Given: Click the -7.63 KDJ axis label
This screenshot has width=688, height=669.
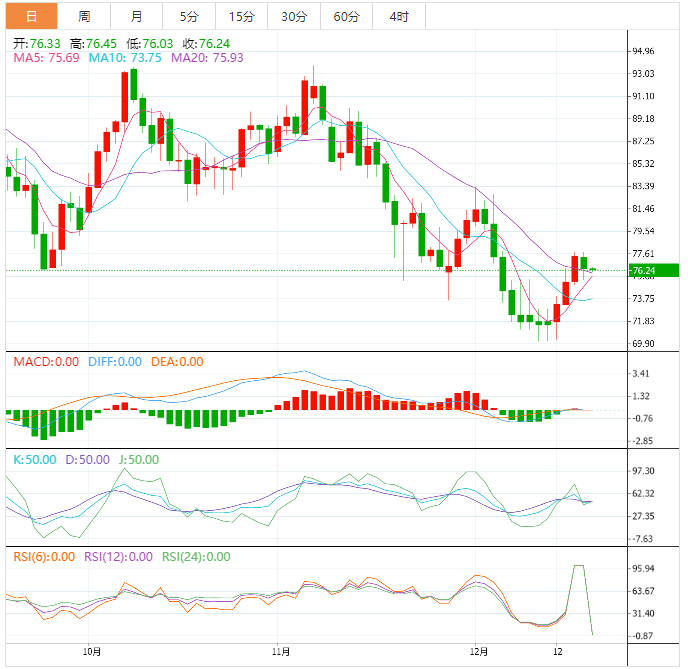Looking at the screenshot, I should 642,539.
